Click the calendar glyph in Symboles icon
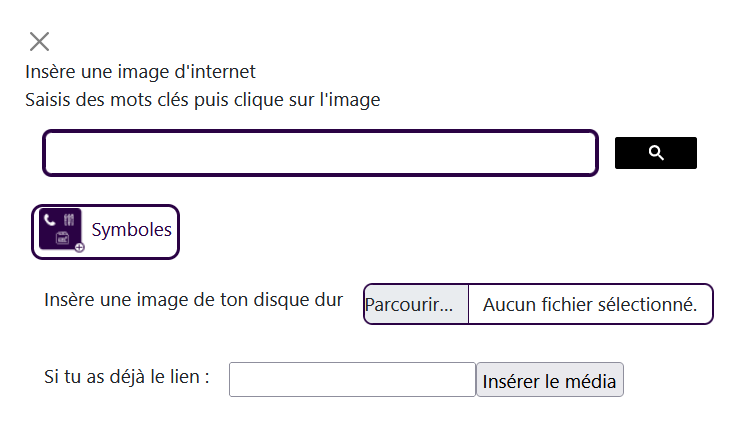Screen dimensions: 738x429 tap(63, 238)
